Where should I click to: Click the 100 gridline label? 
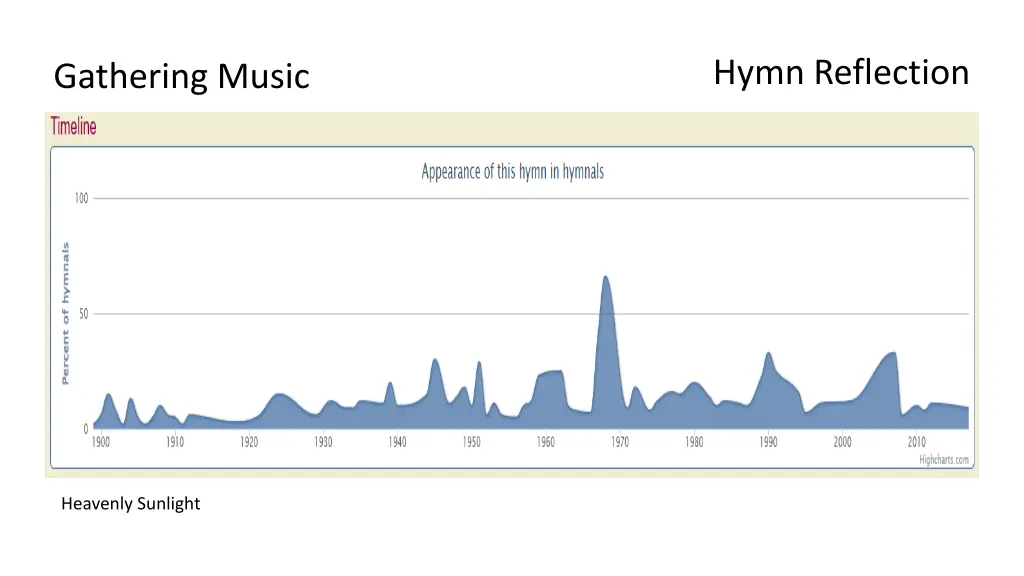pos(83,197)
